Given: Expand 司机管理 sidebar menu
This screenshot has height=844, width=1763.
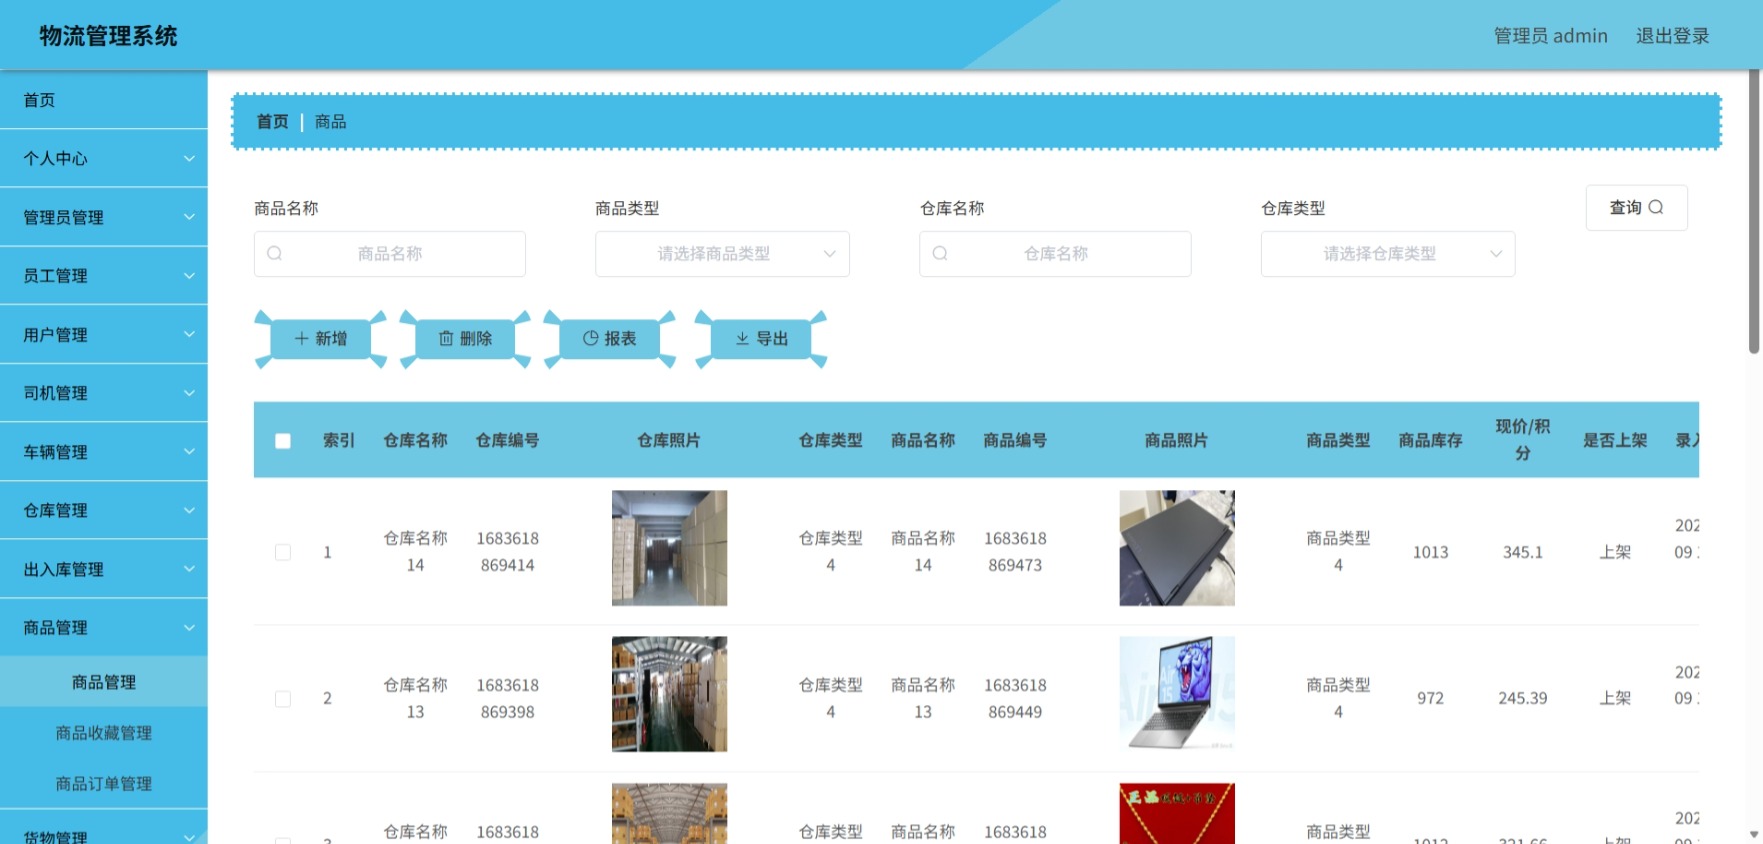Looking at the screenshot, I should coord(104,393).
